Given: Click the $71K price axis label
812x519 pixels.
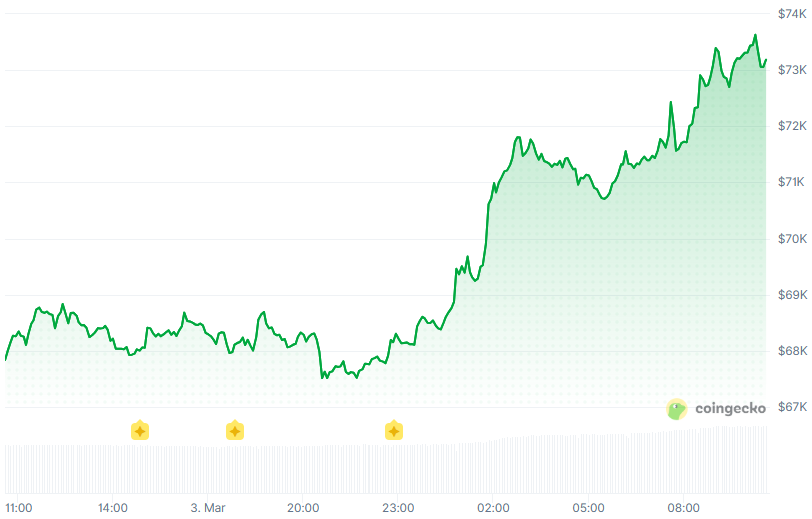Looking at the screenshot, I should [x=792, y=182].
